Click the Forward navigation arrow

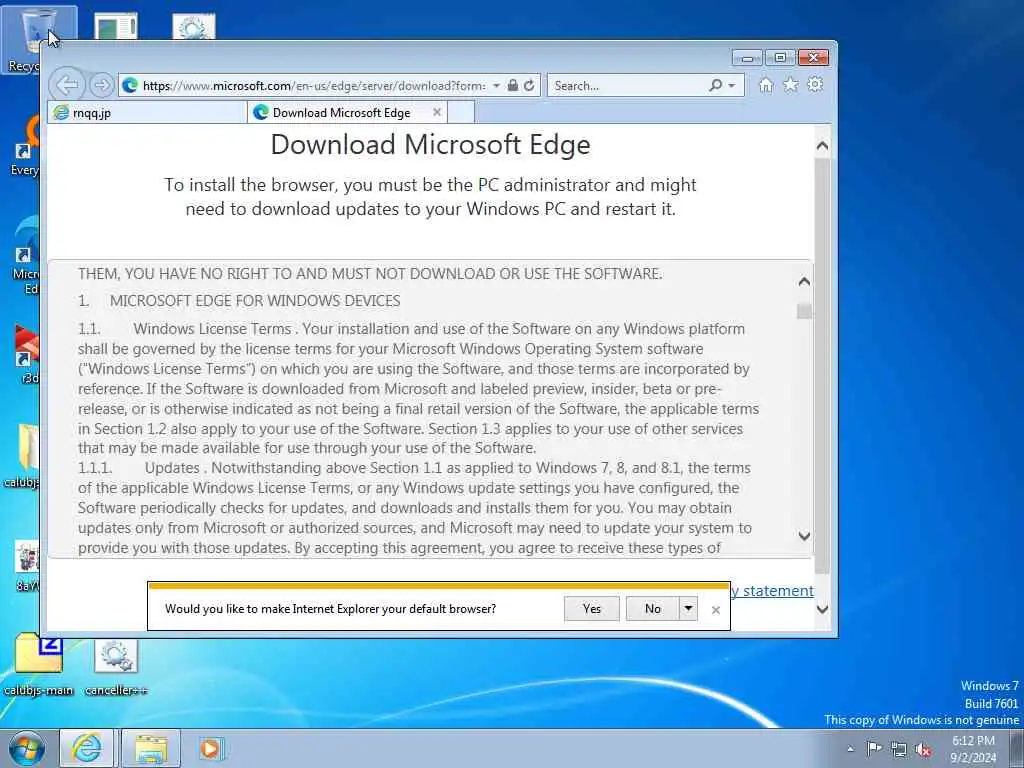101,85
